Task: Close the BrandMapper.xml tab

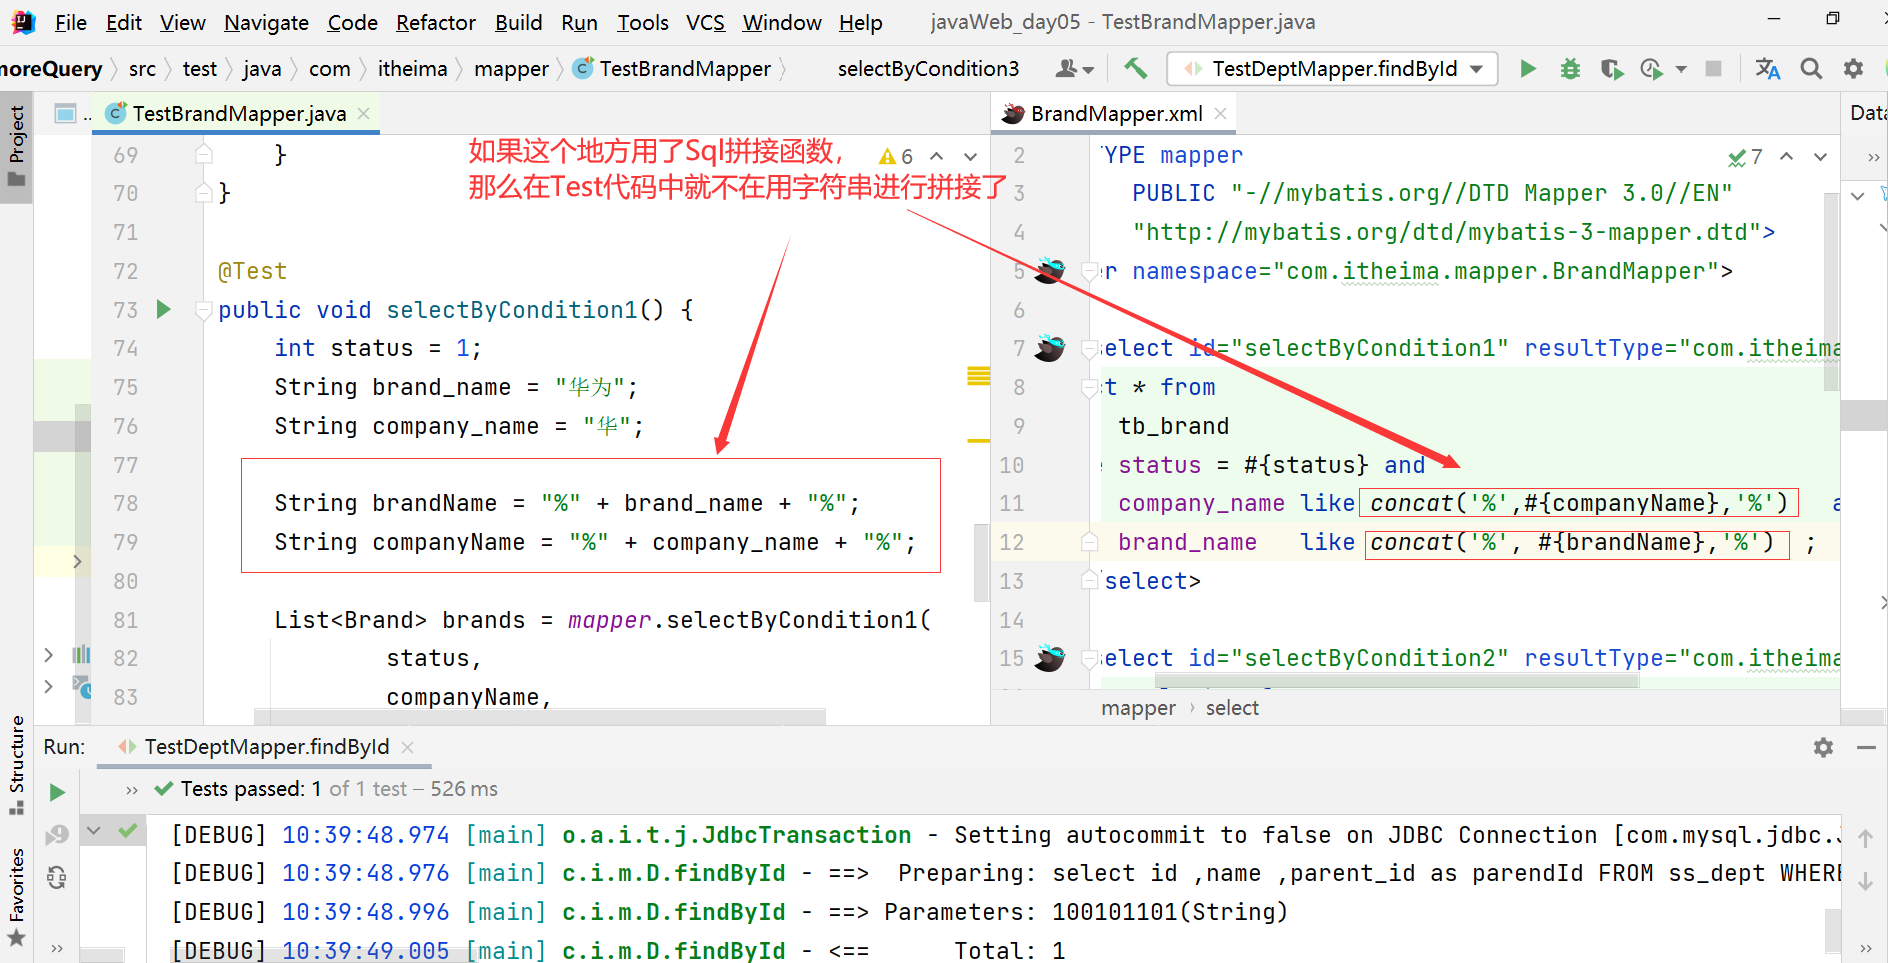Action: click(x=1220, y=114)
